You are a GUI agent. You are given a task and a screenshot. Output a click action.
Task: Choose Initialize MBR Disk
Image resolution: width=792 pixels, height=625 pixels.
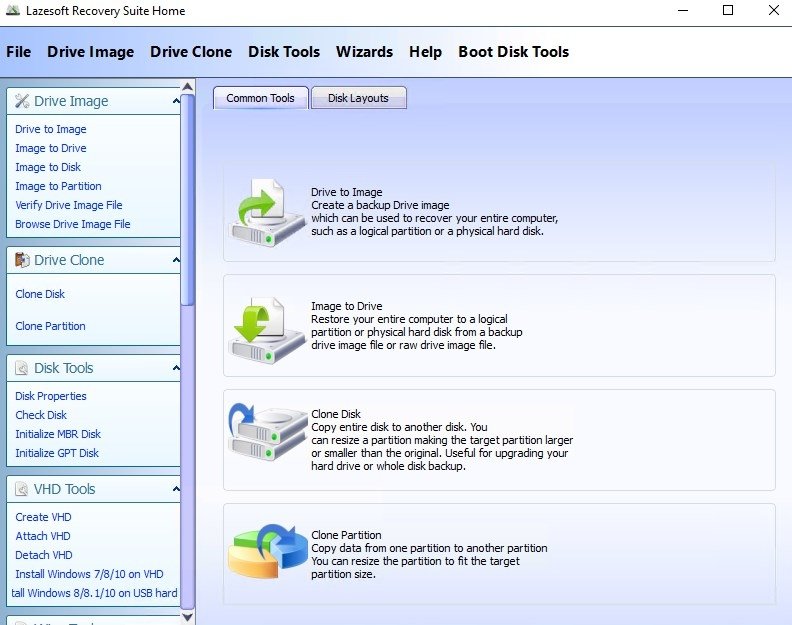(x=58, y=434)
